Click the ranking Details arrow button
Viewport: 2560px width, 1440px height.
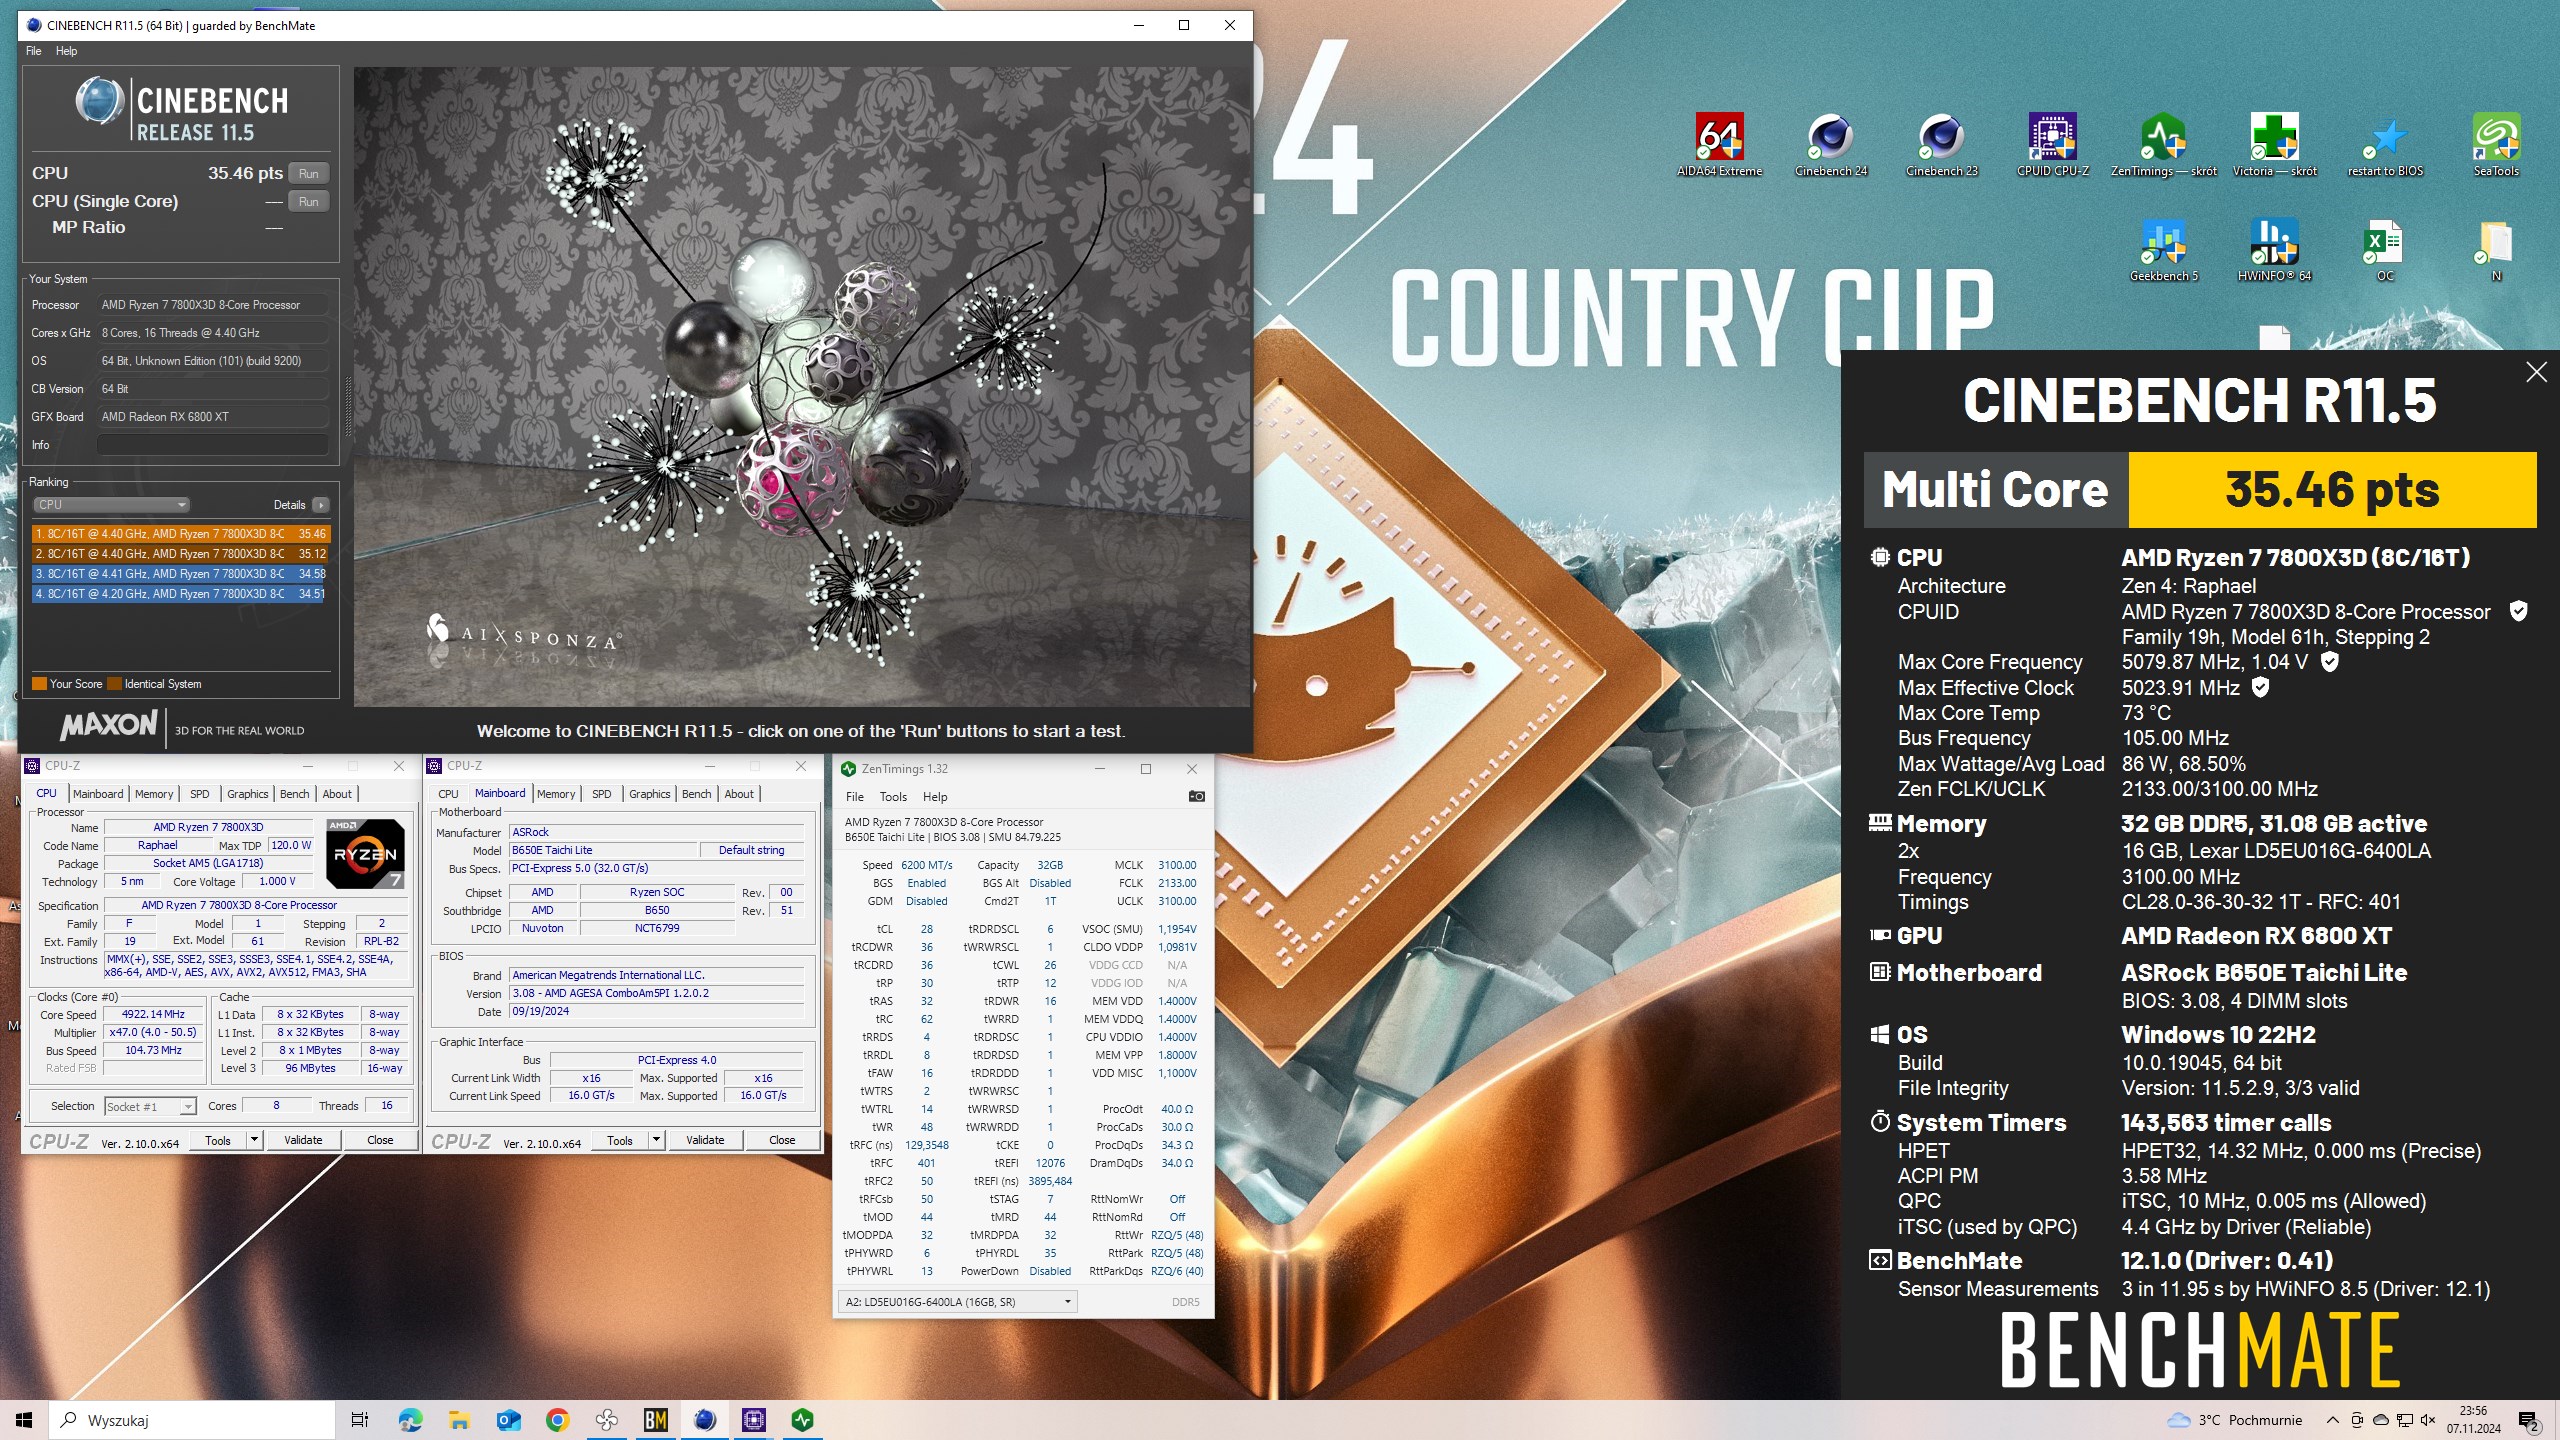click(x=321, y=505)
